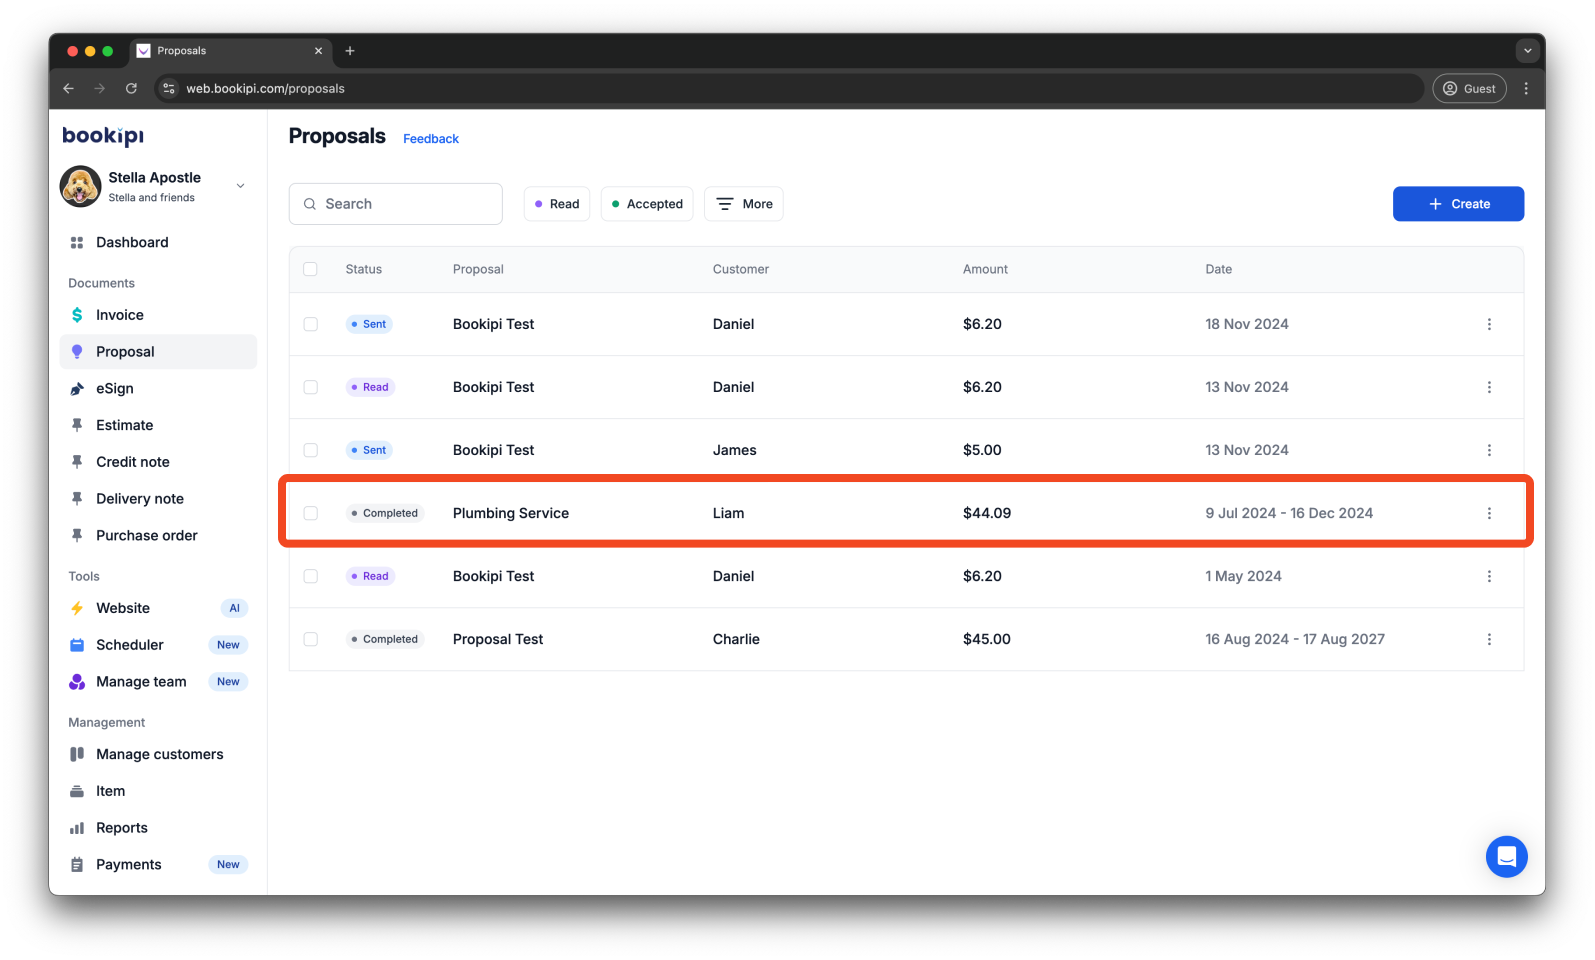
Task: Open options menu for 18 Nov 2024 row
Action: click(1489, 324)
